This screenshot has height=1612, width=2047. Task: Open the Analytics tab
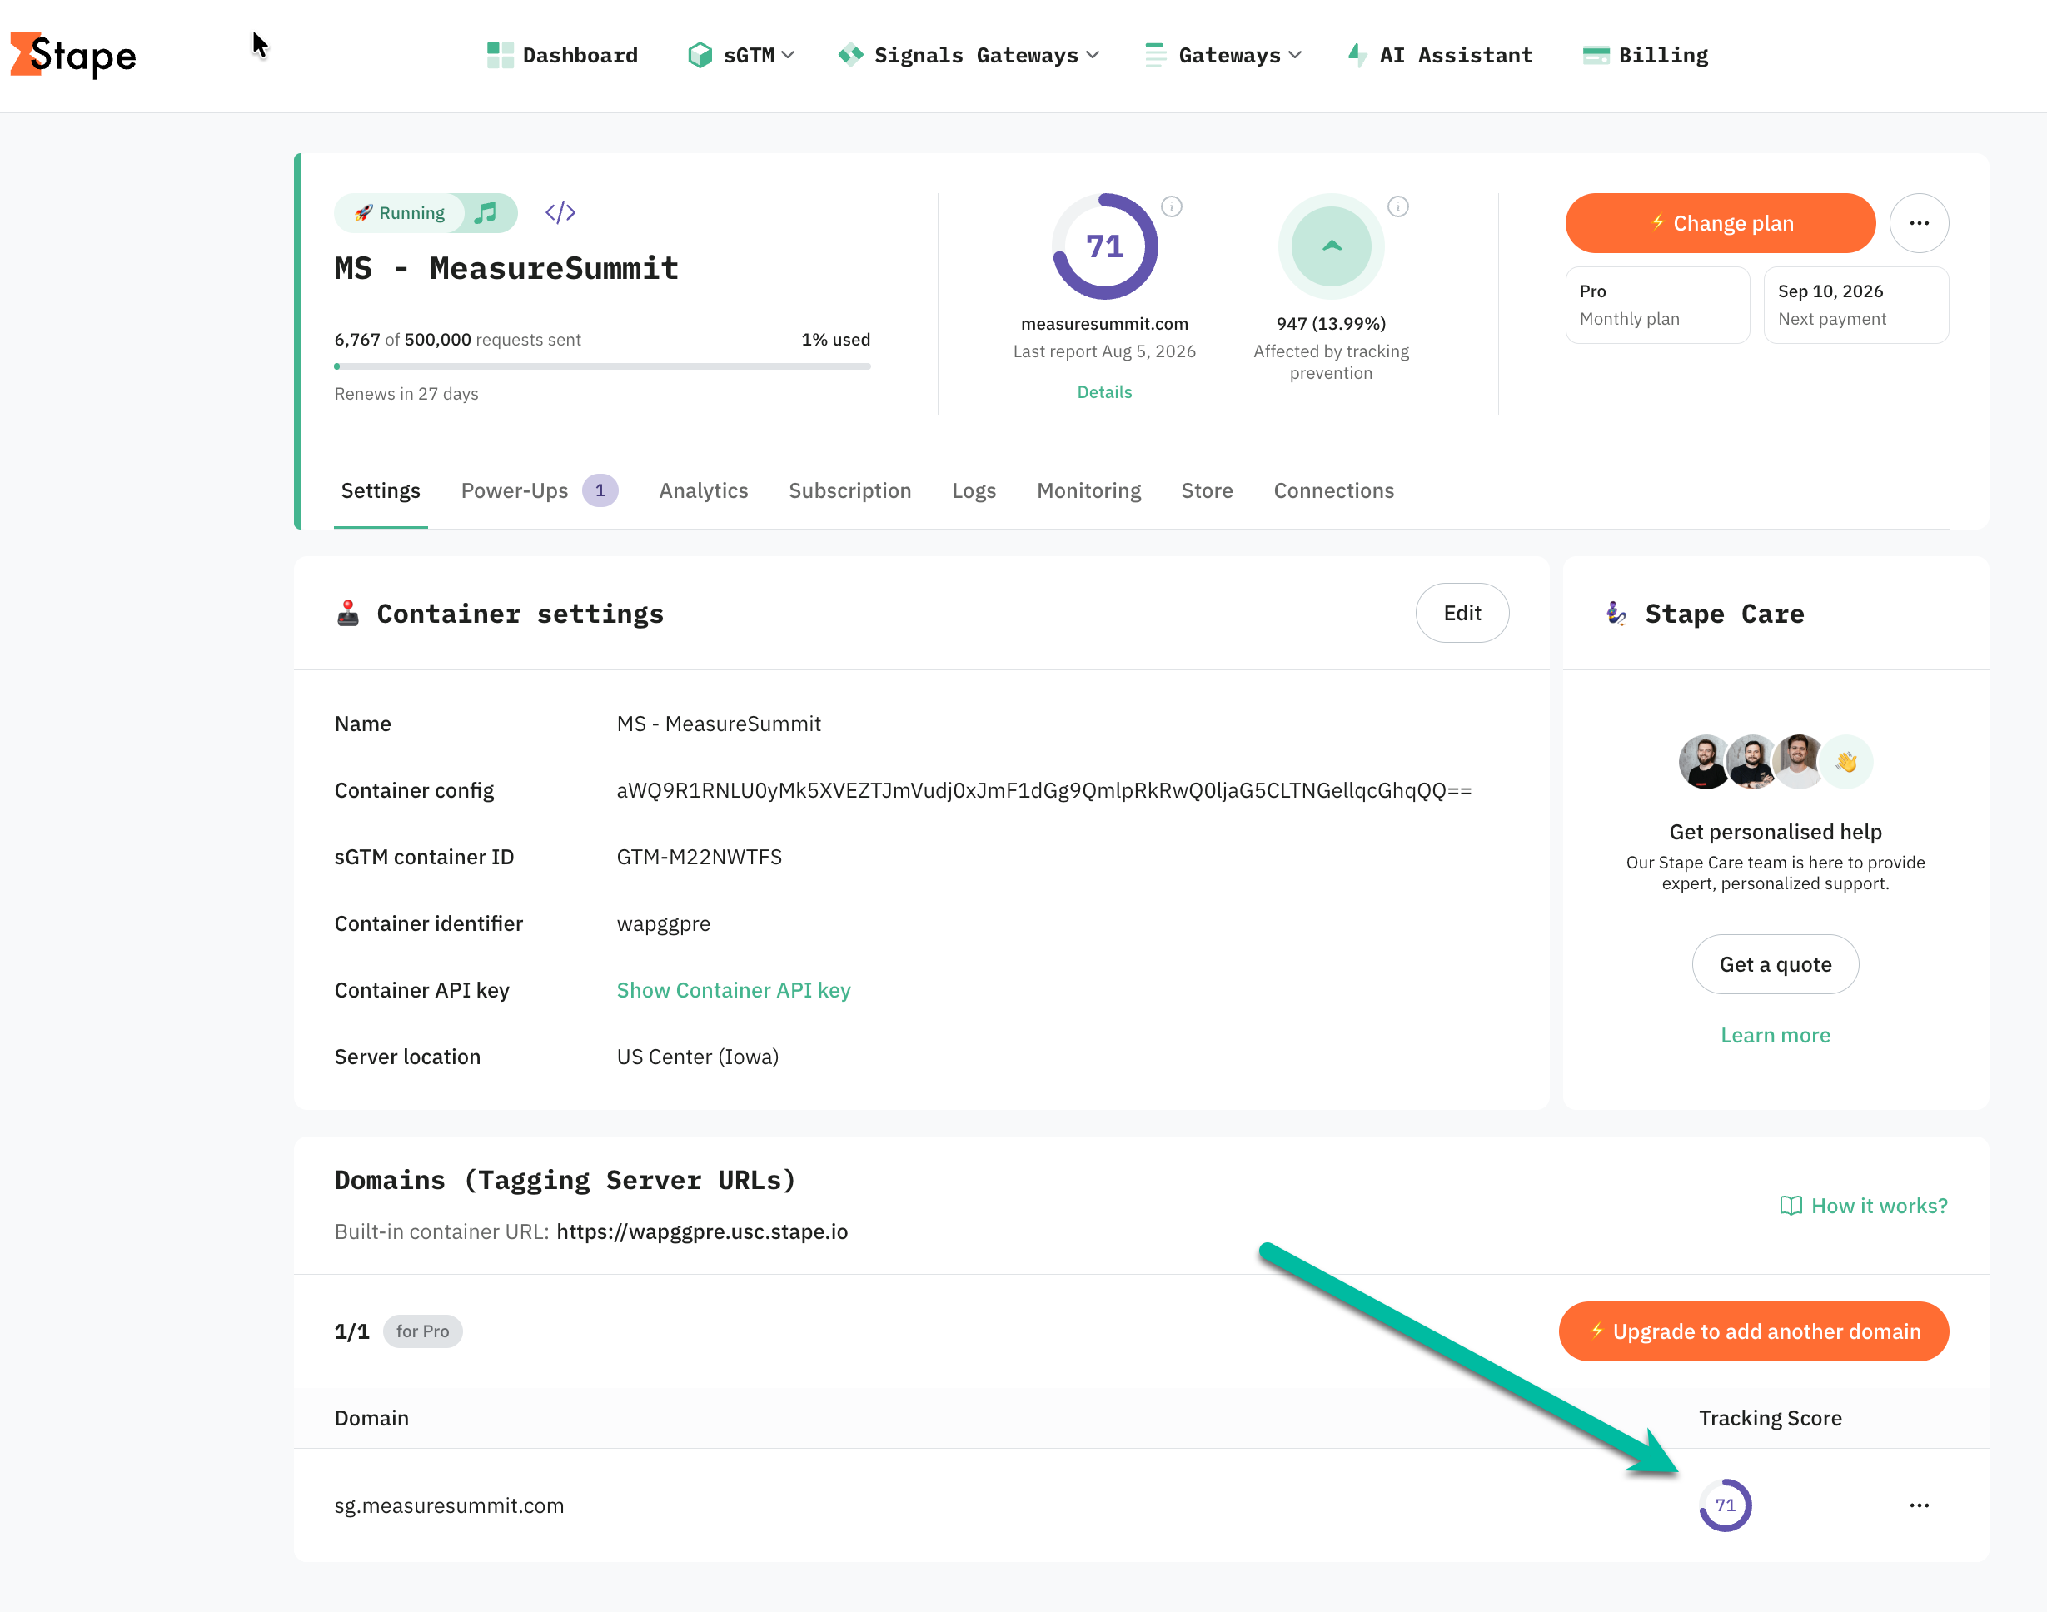click(x=703, y=491)
